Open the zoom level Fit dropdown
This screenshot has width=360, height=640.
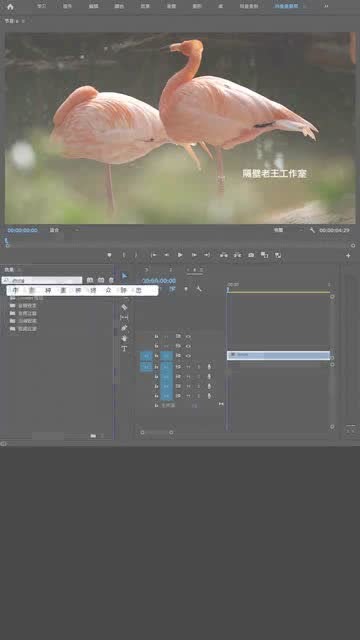[63, 230]
